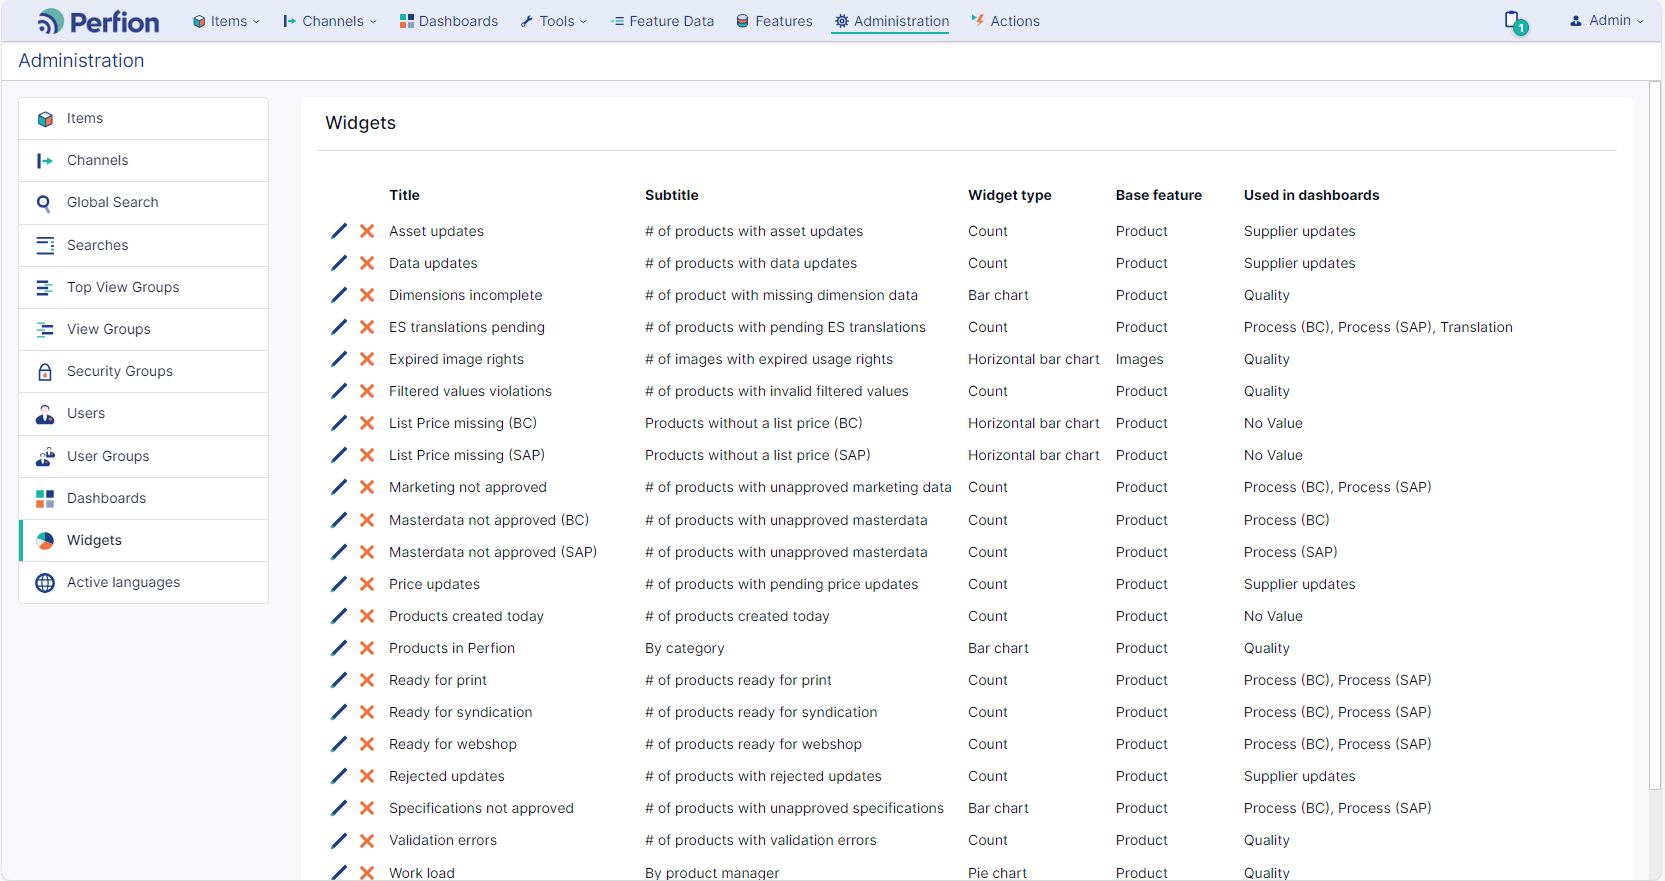The height and width of the screenshot is (881, 1665).
Task: Click the 'Images' base feature cell
Action: pyautogui.click(x=1140, y=359)
